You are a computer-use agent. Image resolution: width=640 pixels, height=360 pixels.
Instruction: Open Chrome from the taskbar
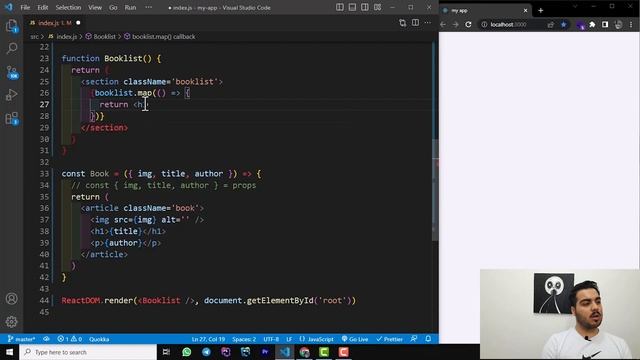pos(304,352)
